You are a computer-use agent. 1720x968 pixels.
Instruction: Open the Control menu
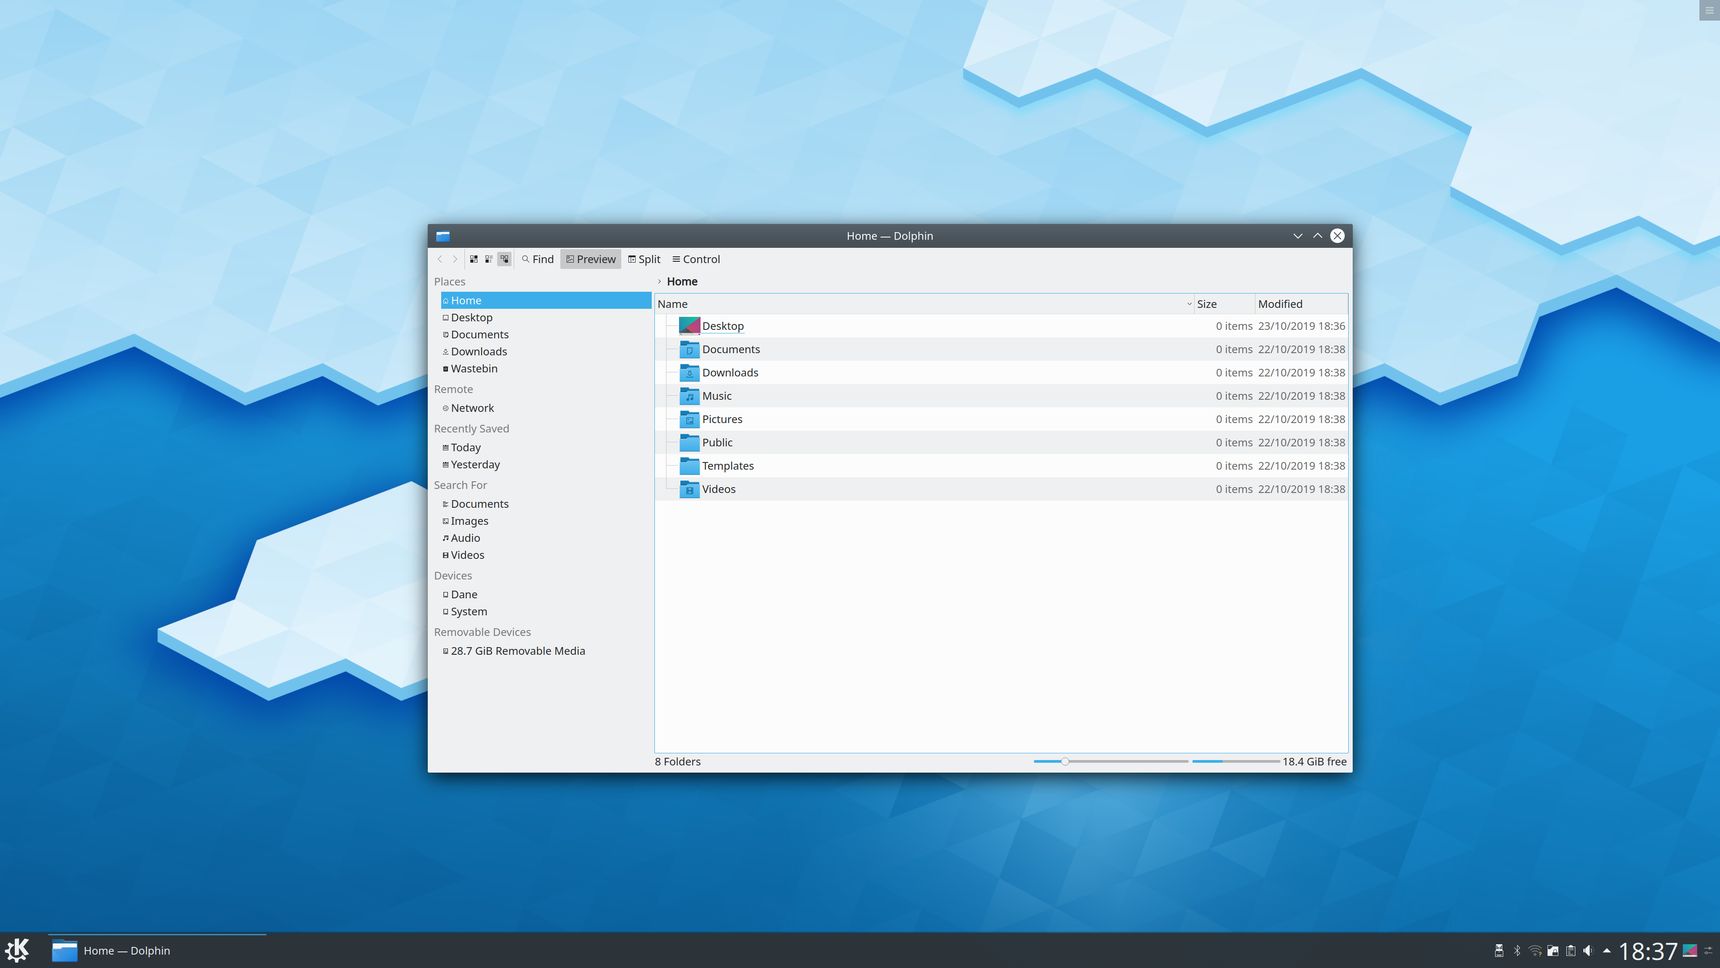pos(696,259)
